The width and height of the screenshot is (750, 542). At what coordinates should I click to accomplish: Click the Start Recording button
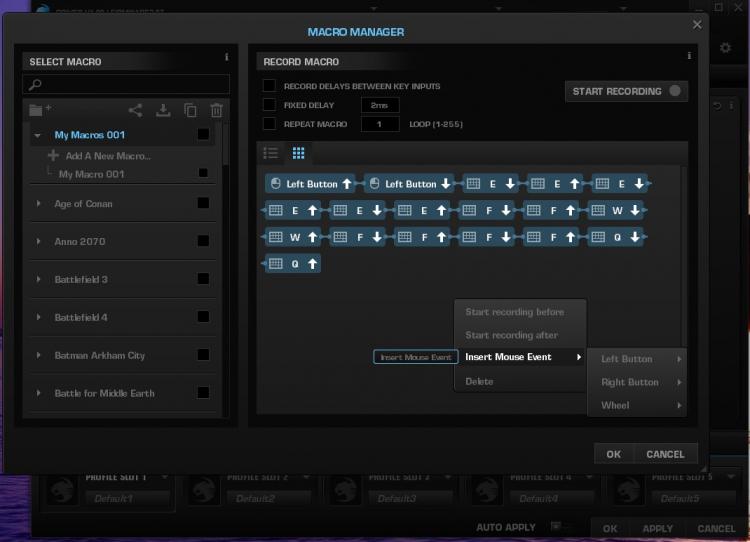626,91
